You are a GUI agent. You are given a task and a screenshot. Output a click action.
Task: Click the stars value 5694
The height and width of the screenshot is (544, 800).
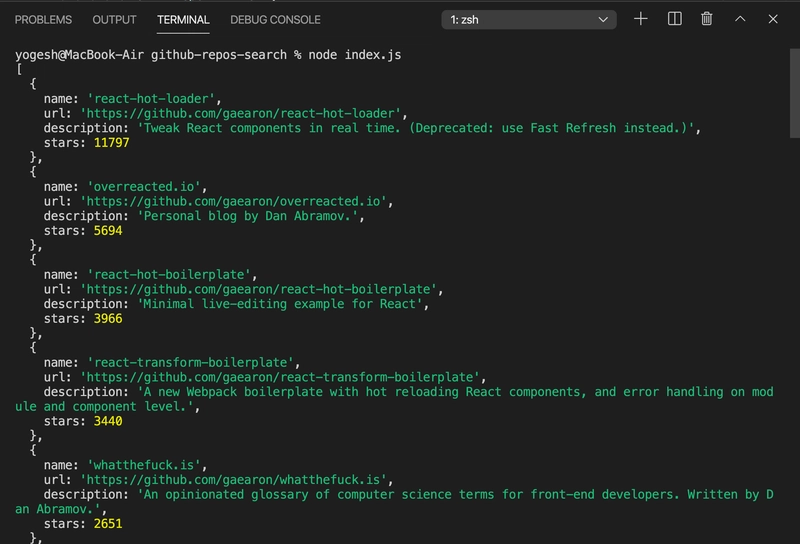108,231
